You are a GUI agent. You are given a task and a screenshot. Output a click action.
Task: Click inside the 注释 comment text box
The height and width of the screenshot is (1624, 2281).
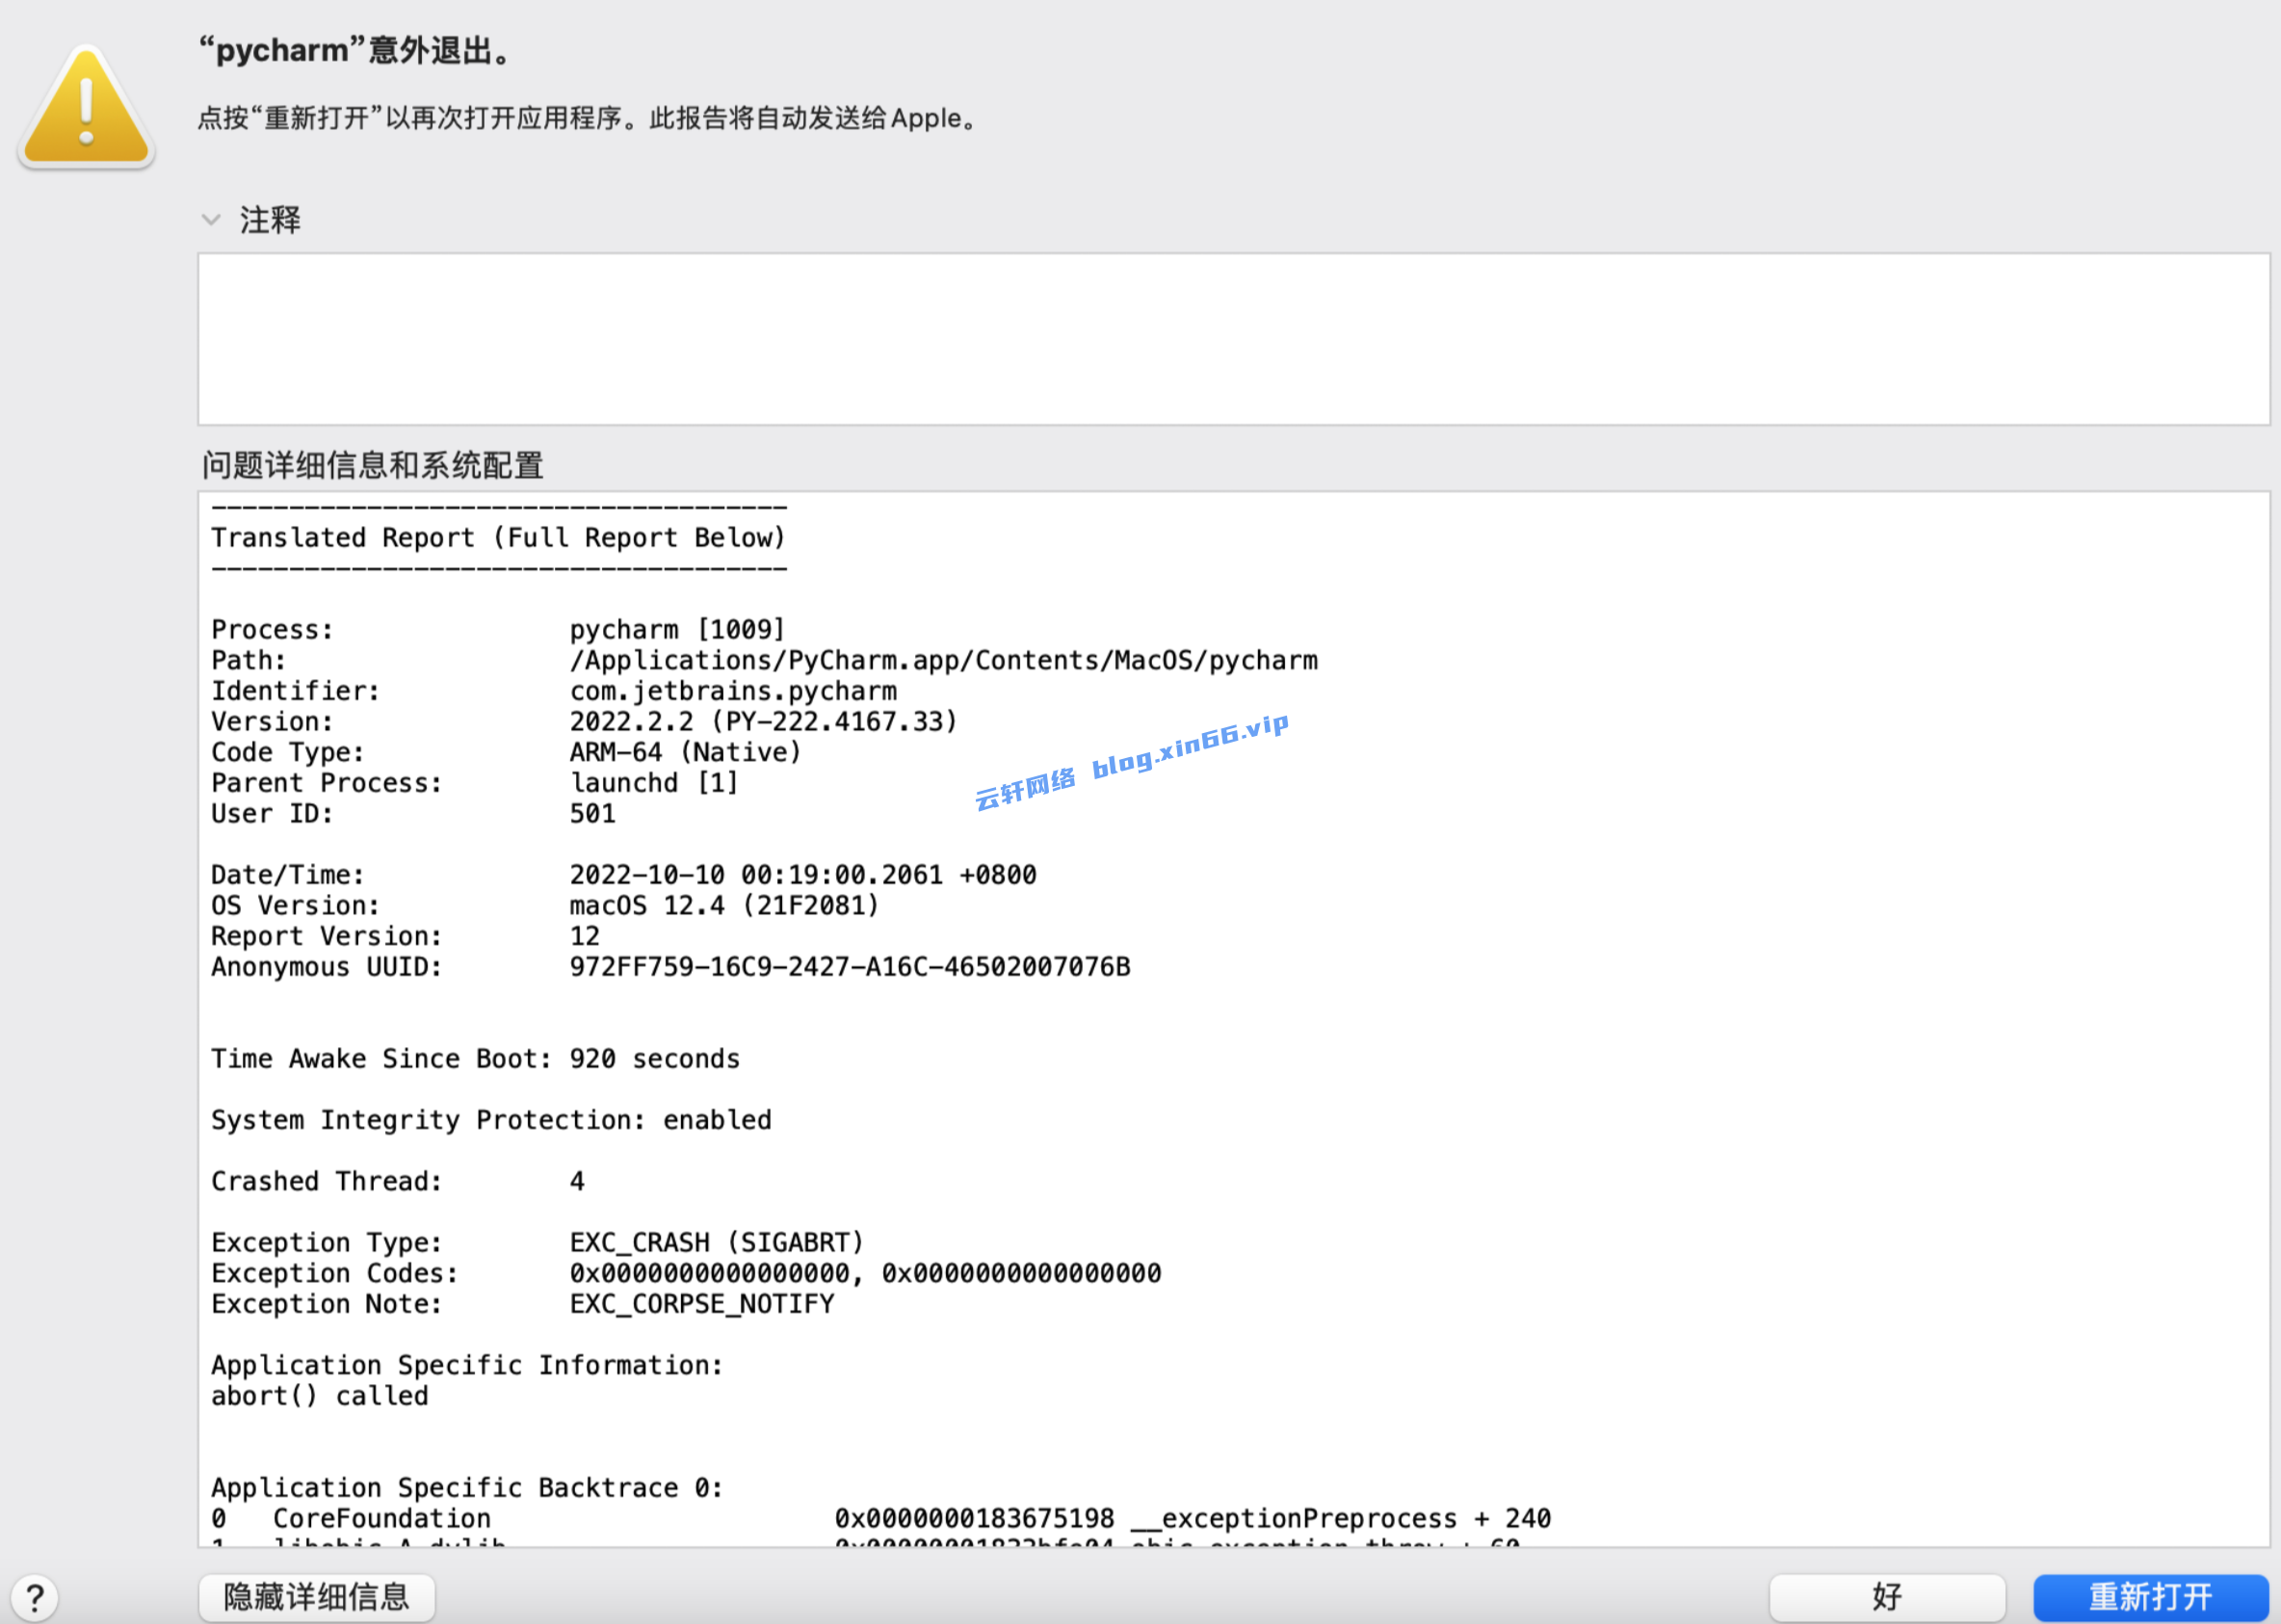pyautogui.click(x=1233, y=339)
